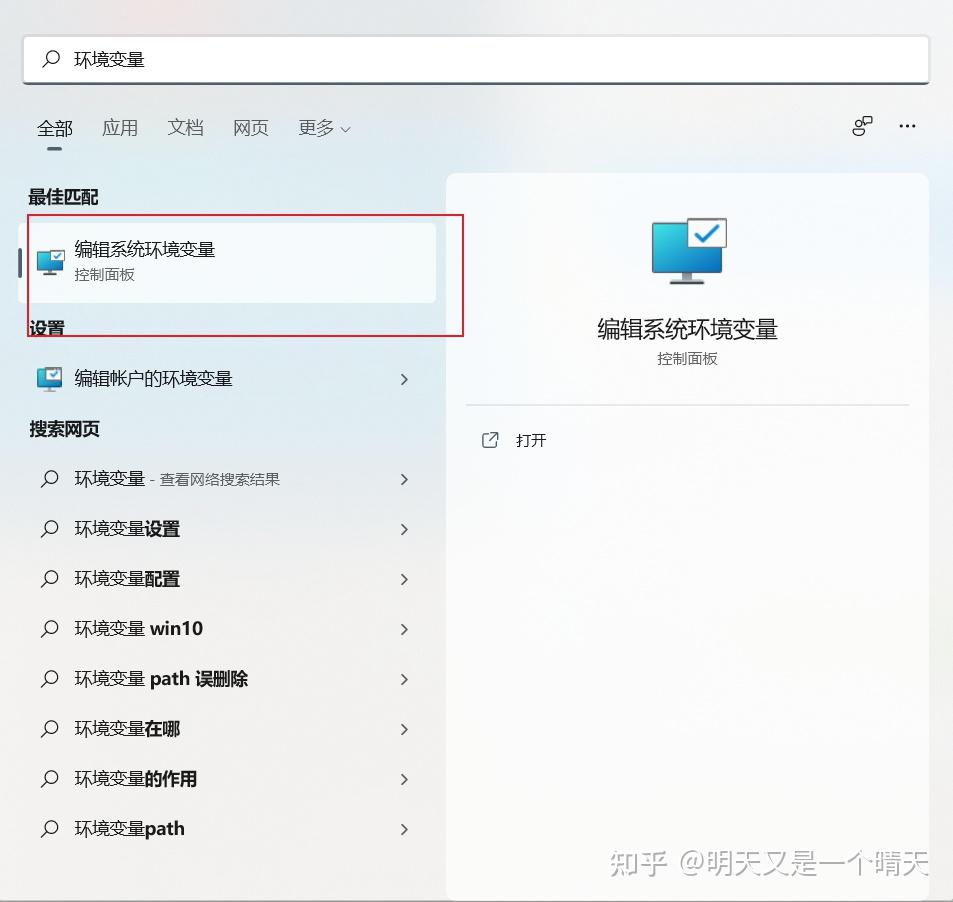This screenshot has height=902, width=953.
Task: Click 打开 to open the control panel item
Action: (531, 440)
